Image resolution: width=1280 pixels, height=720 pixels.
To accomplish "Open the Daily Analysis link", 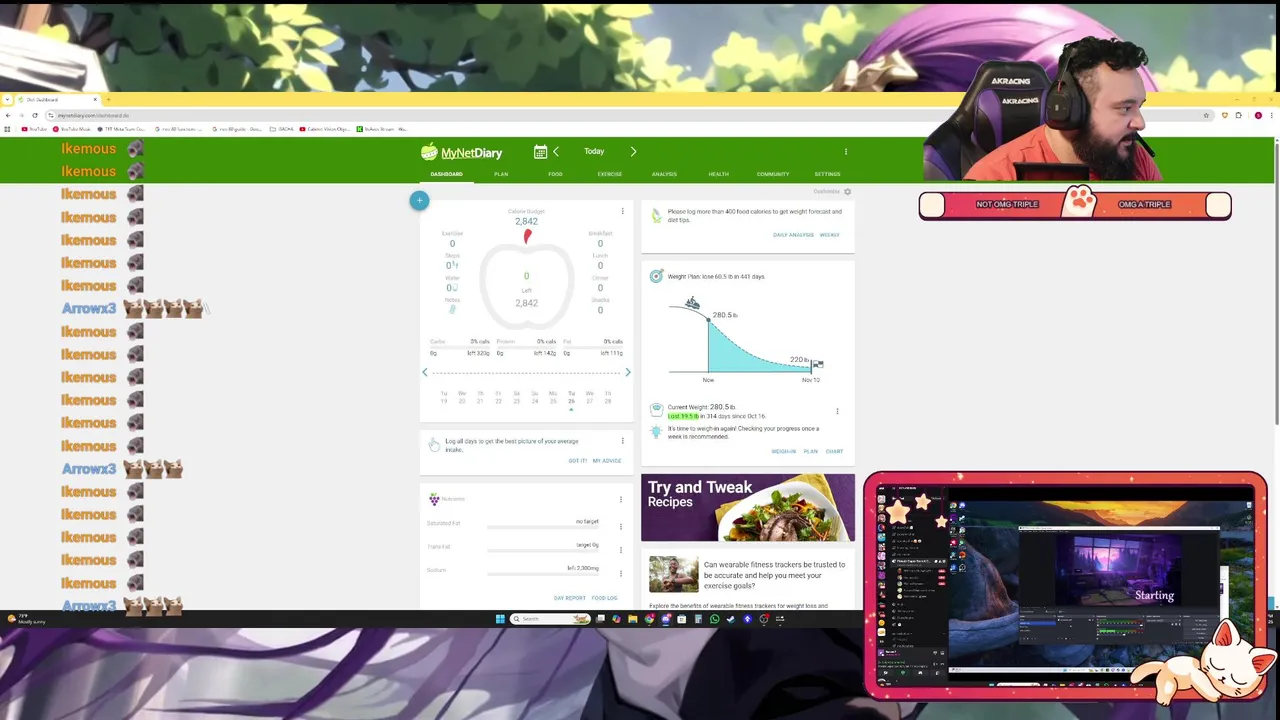I will pos(793,235).
